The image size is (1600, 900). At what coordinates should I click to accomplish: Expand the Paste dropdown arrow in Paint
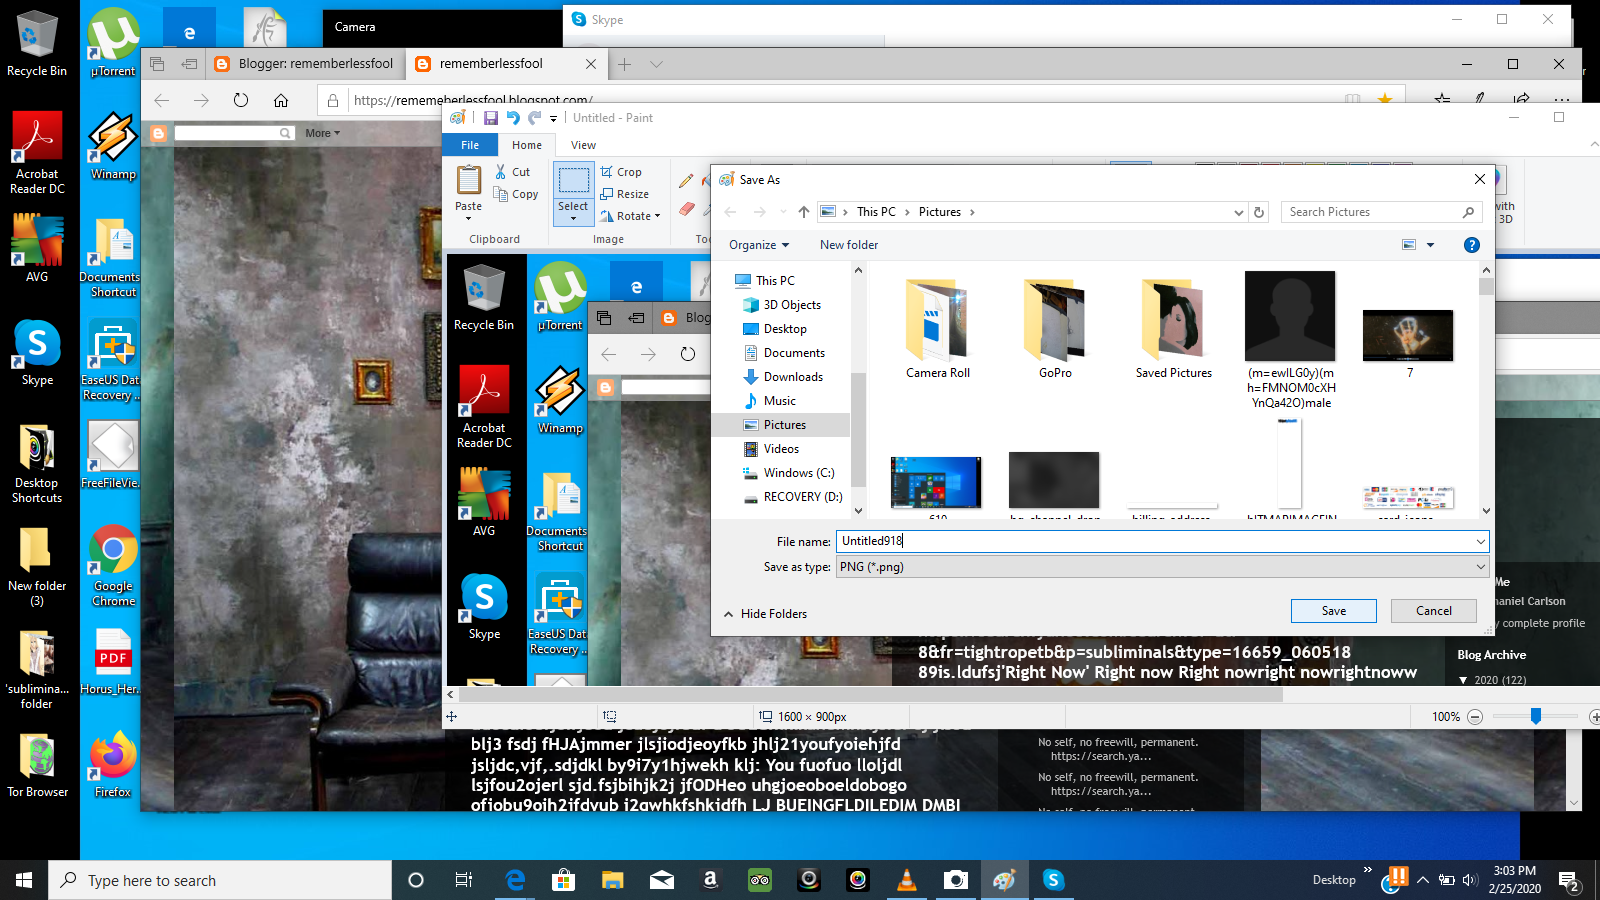pyautogui.click(x=468, y=217)
